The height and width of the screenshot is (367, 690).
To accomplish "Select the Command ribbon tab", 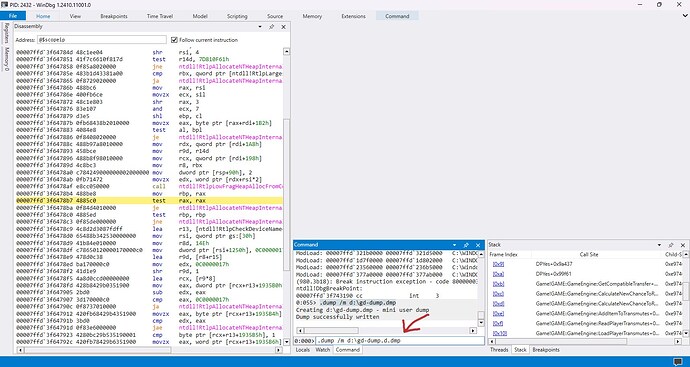I will [397, 16].
